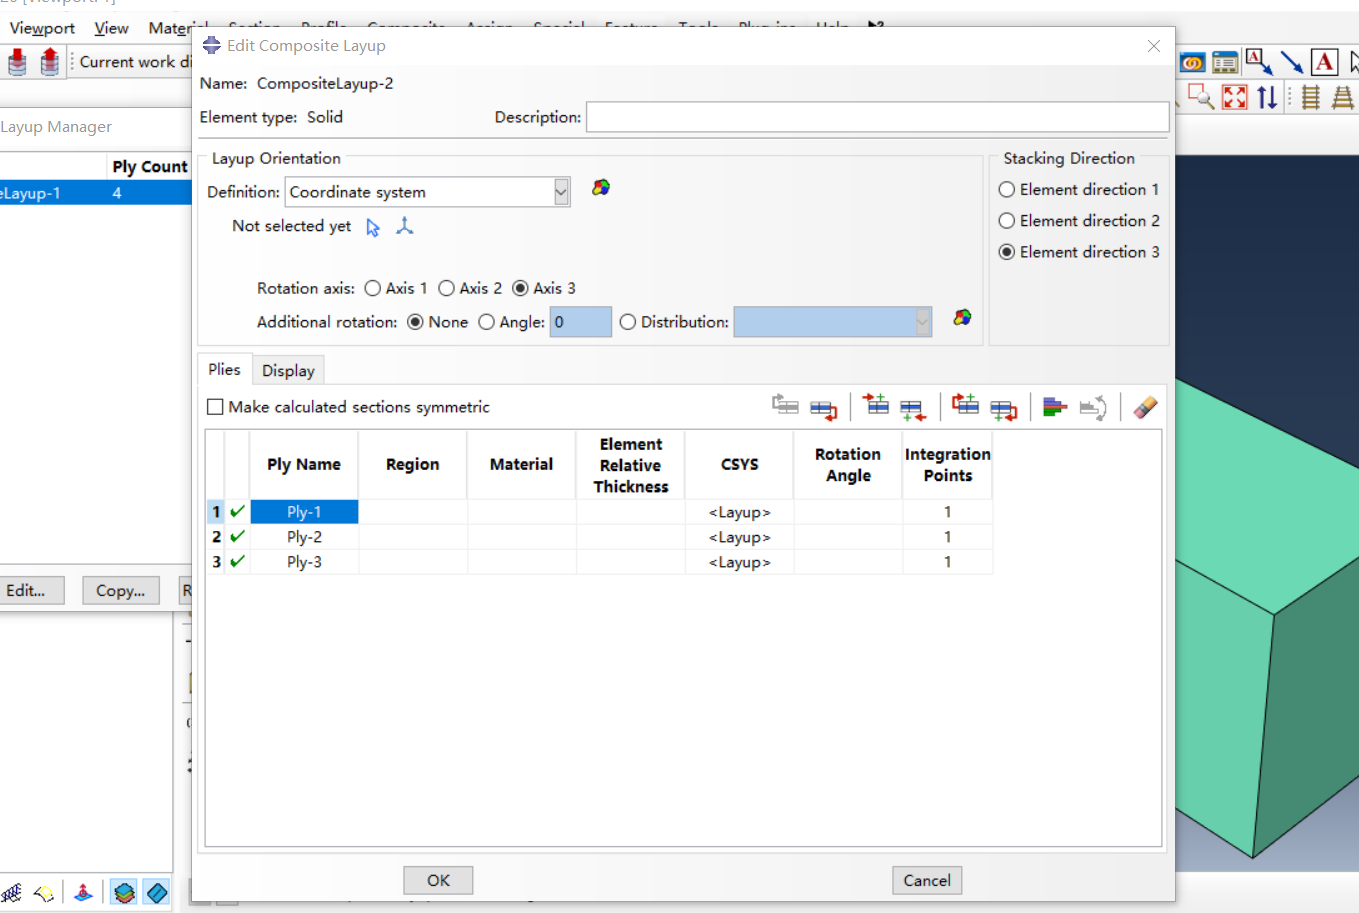
Task: Click insert ply before icon with green plus
Action: coord(875,405)
